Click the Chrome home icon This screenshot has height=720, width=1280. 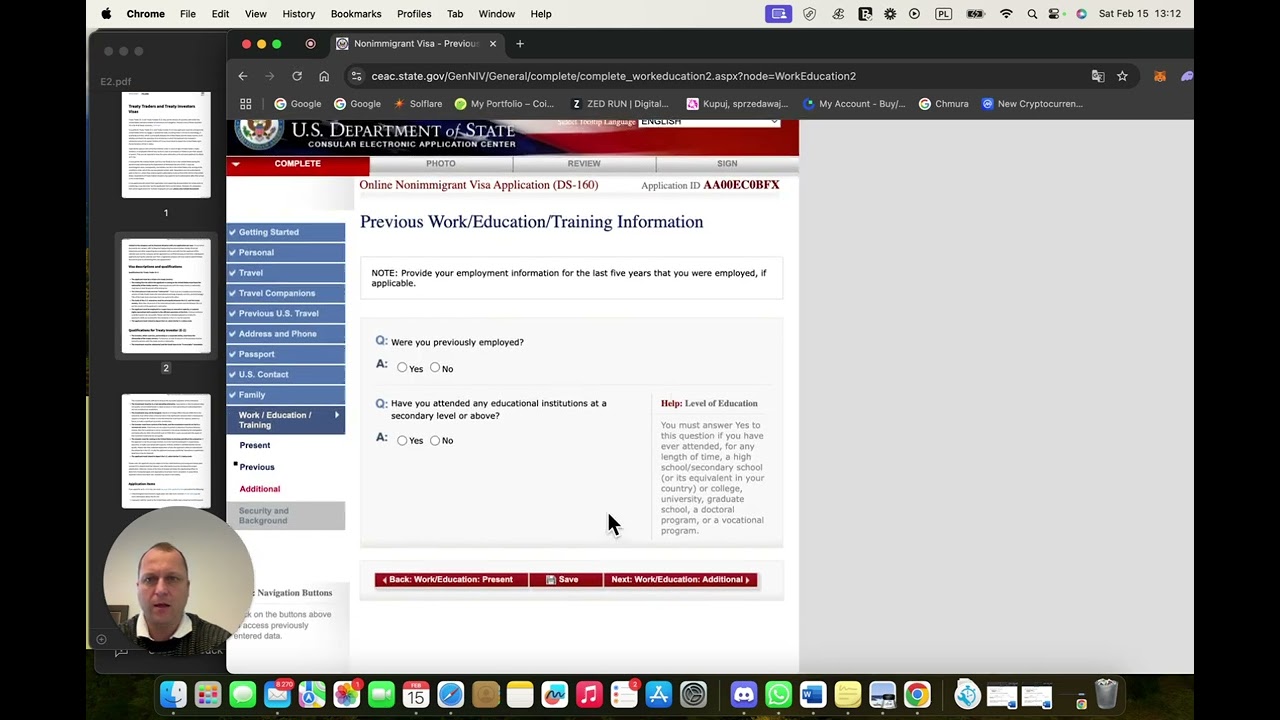coord(324,76)
